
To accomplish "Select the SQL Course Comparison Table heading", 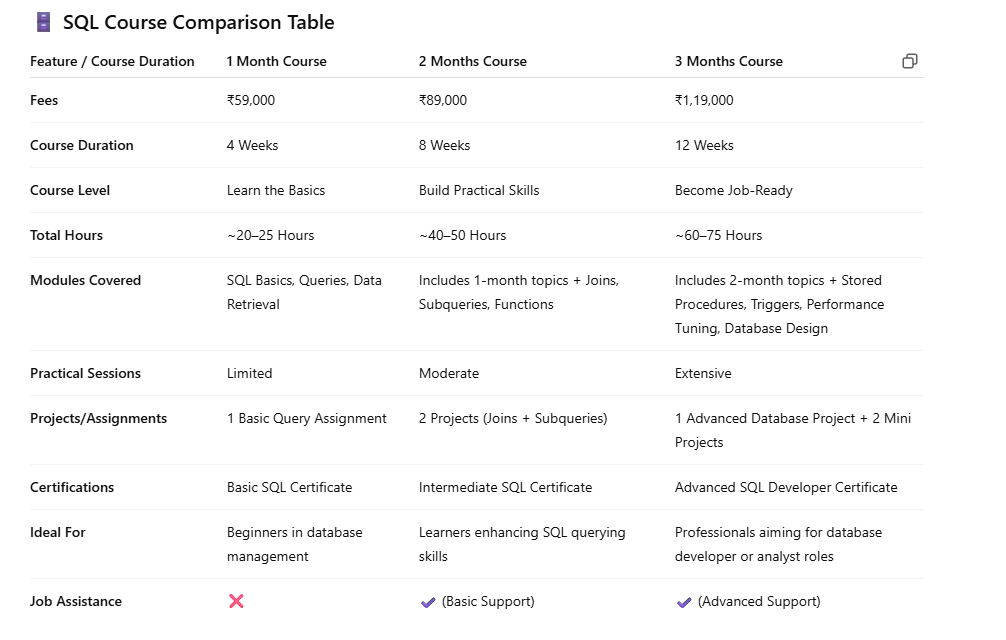I will (198, 22).
